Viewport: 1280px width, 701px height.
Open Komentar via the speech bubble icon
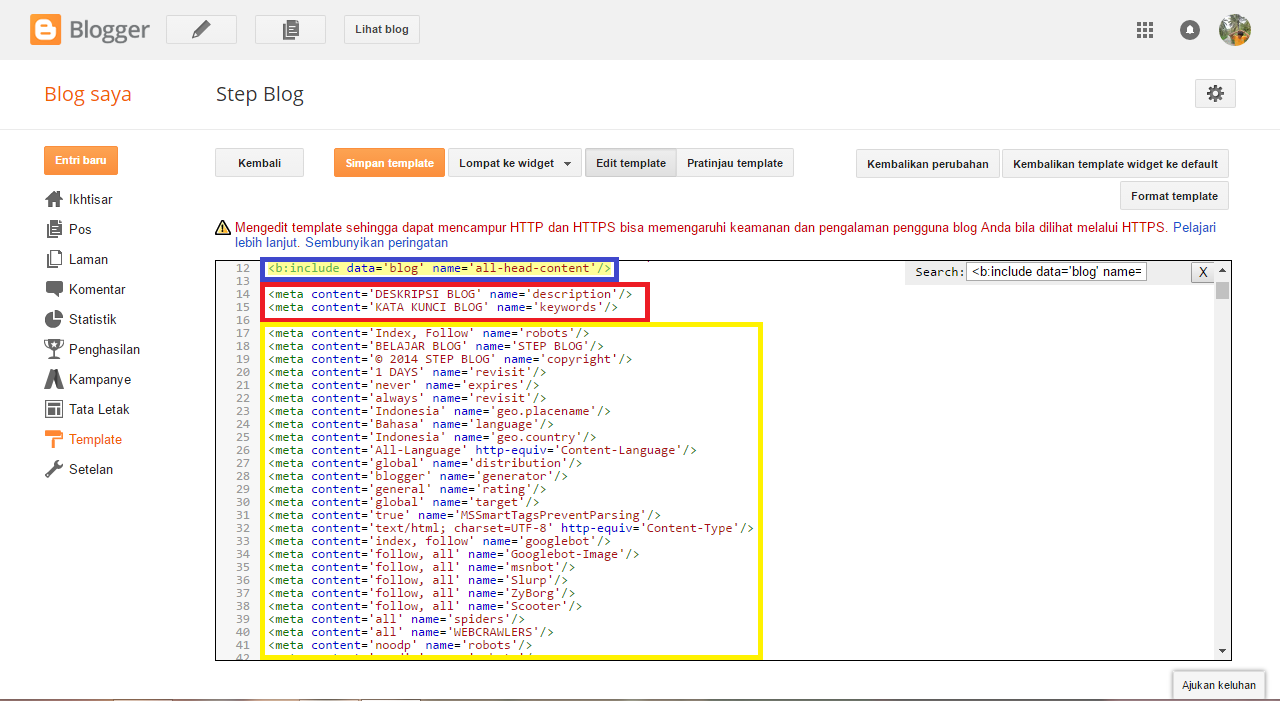click(x=55, y=289)
